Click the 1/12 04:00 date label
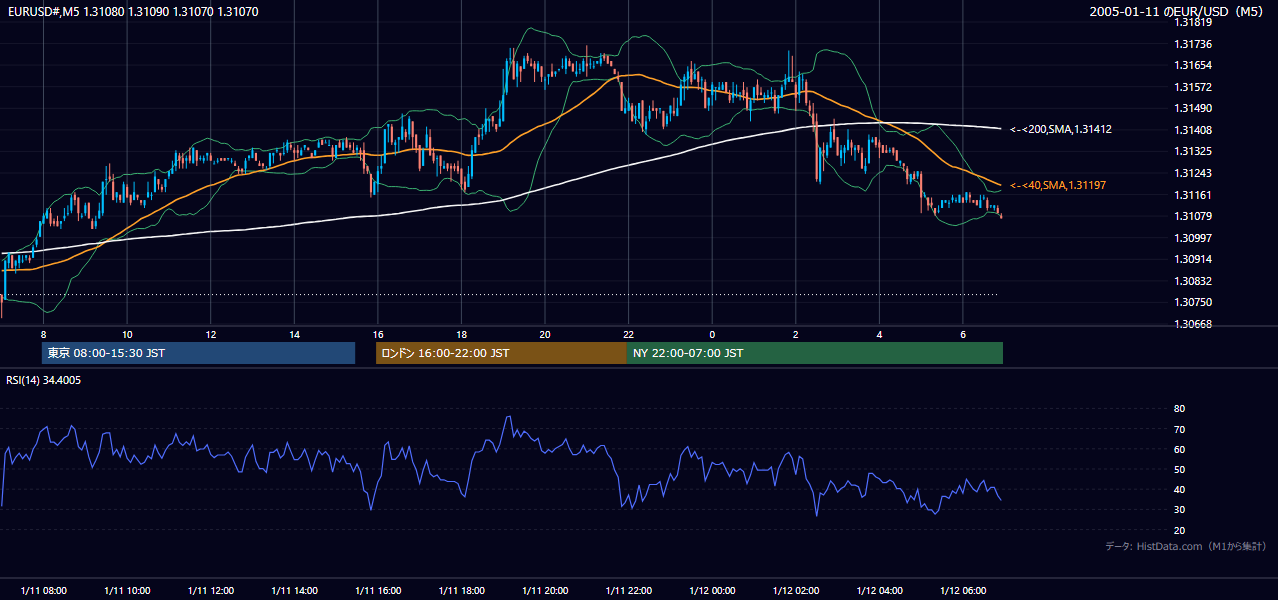Image resolution: width=1278 pixels, height=600 pixels. [879, 591]
